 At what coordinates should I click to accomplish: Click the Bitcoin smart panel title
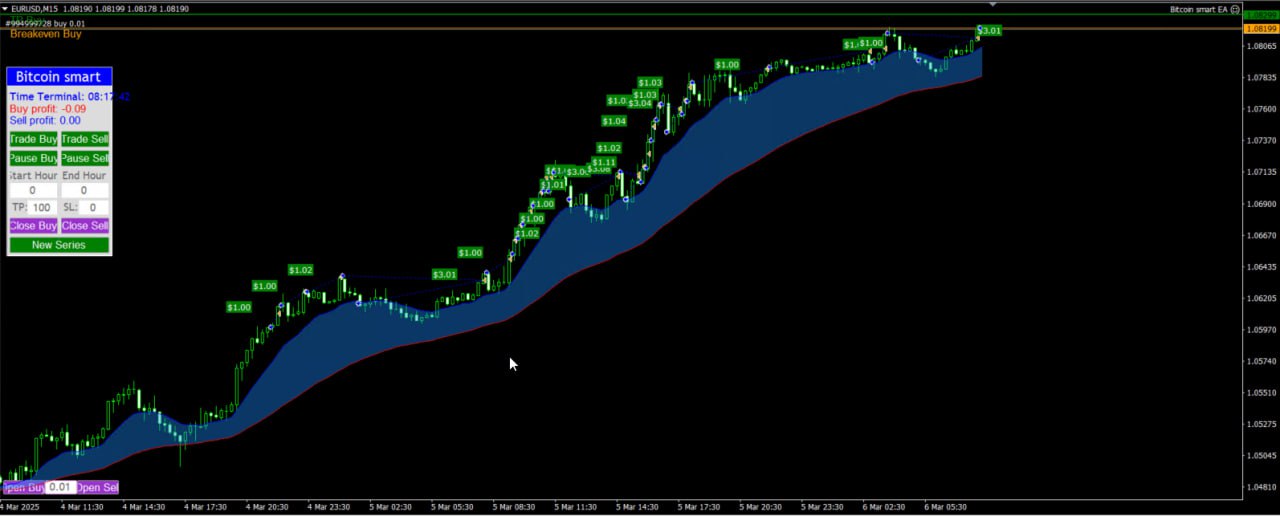pos(59,77)
